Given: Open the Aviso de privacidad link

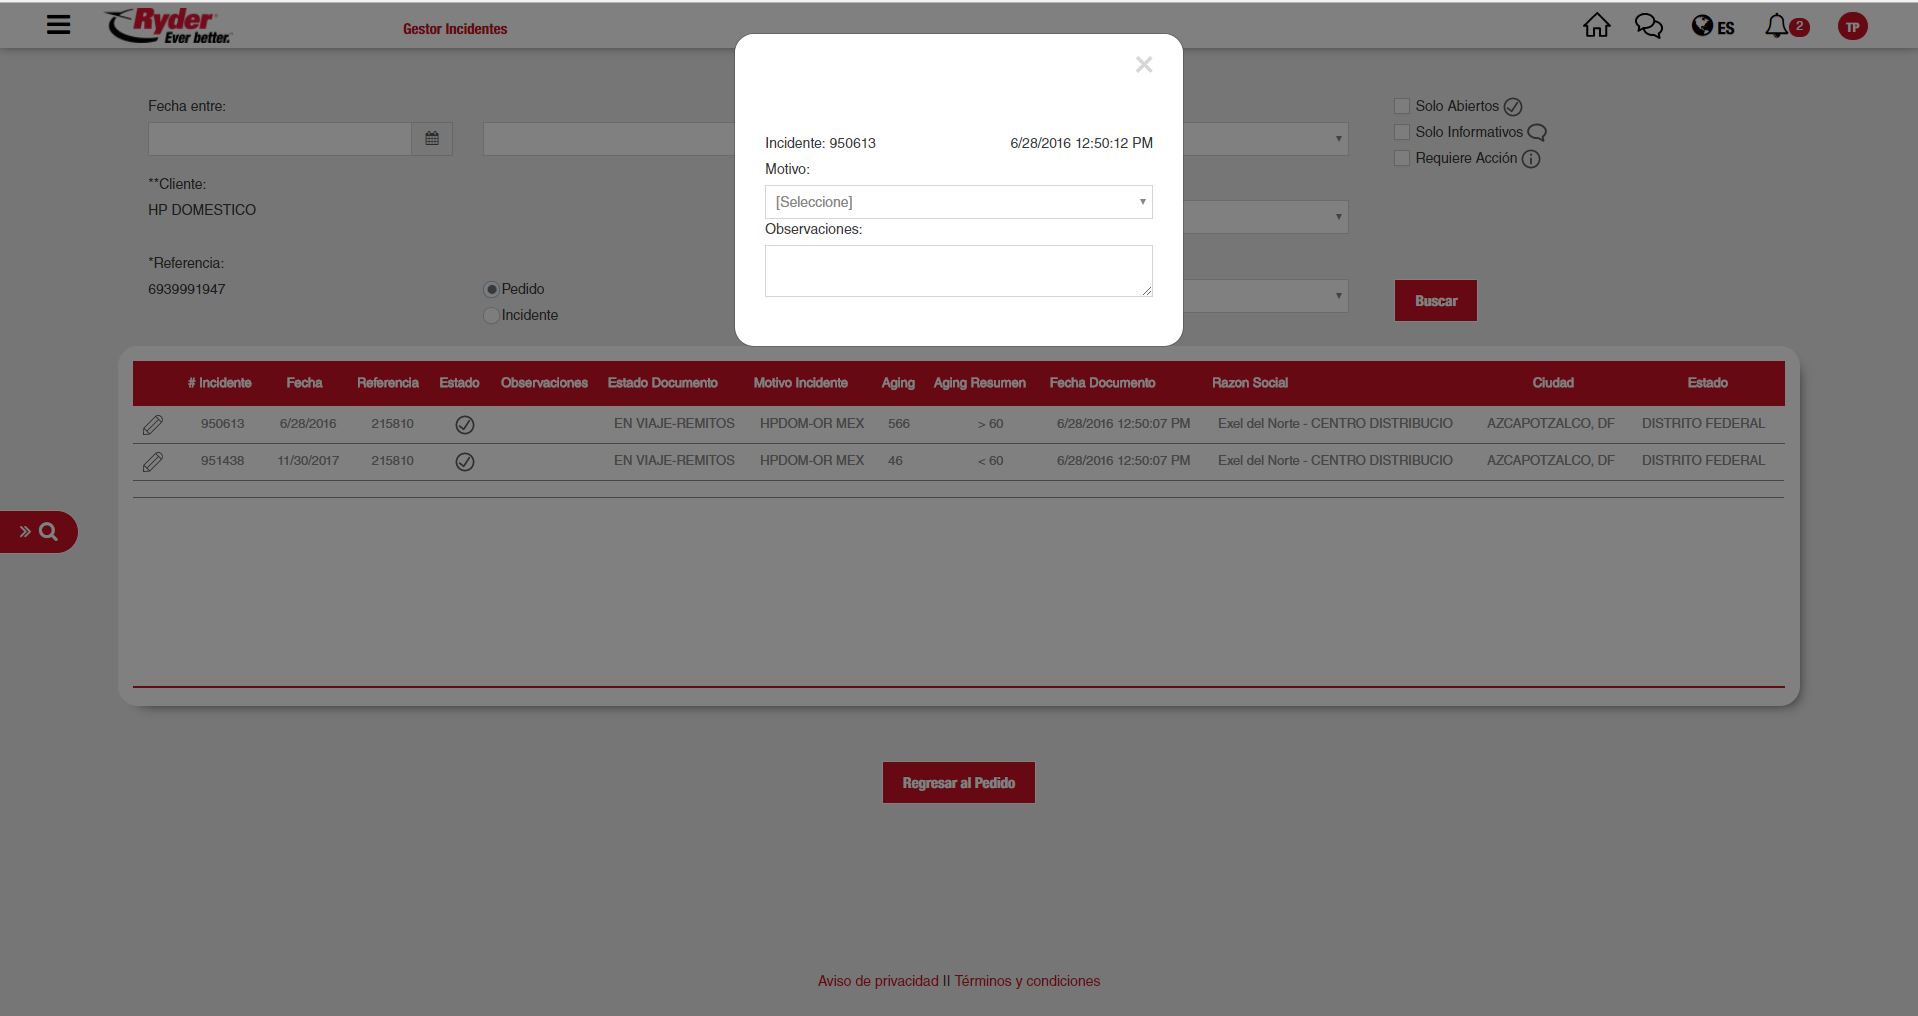Looking at the screenshot, I should [x=877, y=981].
